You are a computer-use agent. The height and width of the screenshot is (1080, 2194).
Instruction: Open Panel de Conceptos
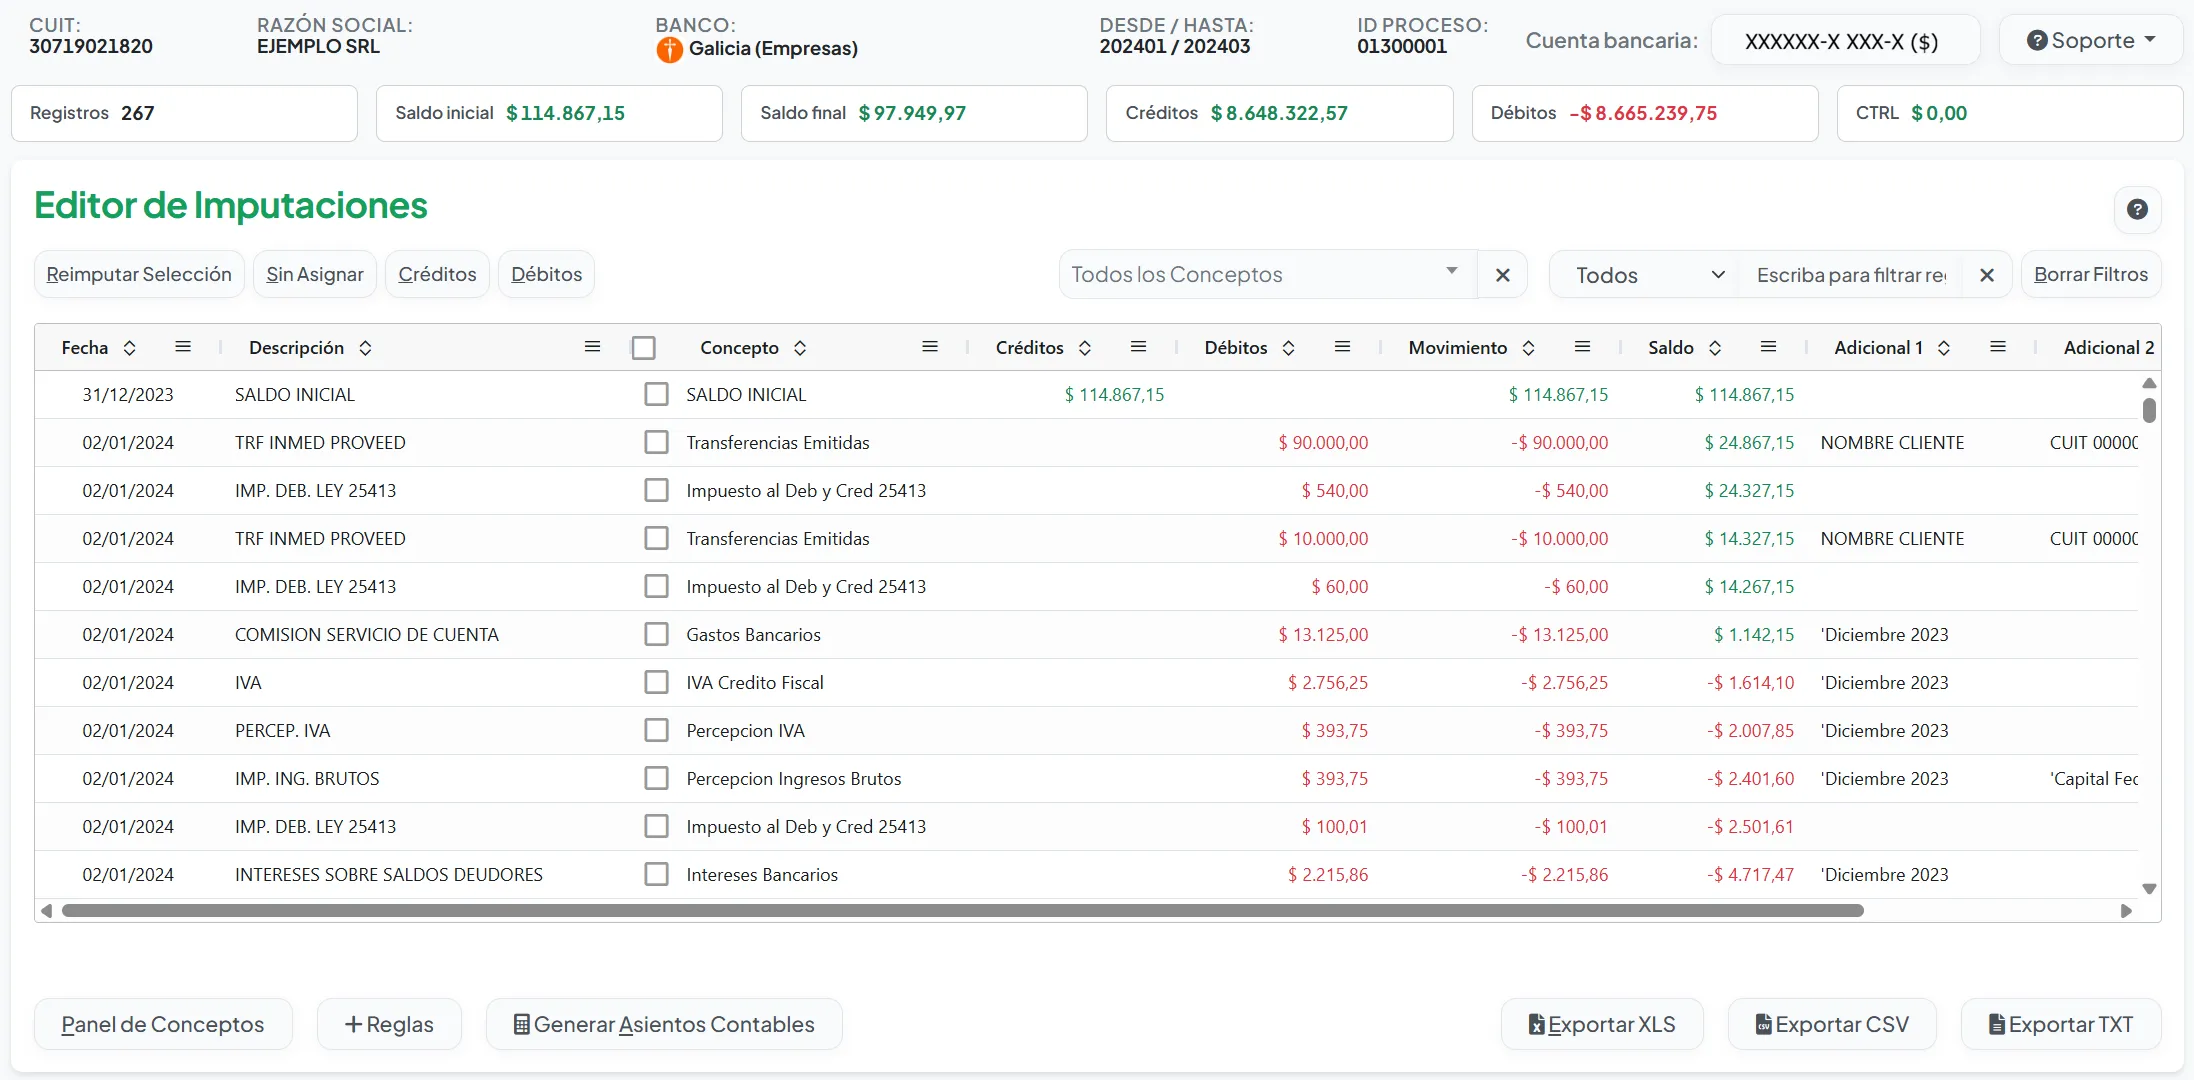[163, 1025]
